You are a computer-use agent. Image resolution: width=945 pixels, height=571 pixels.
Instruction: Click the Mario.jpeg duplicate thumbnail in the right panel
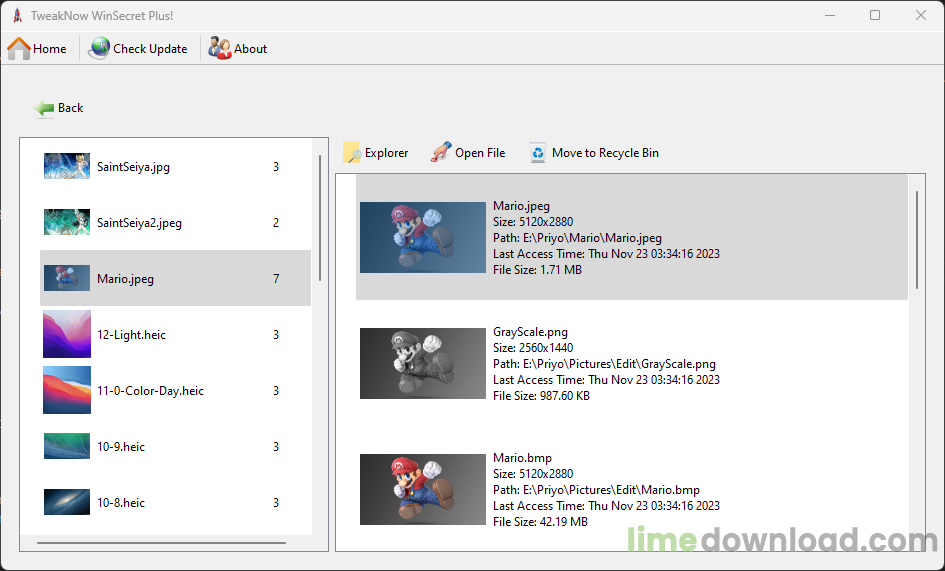[421, 236]
